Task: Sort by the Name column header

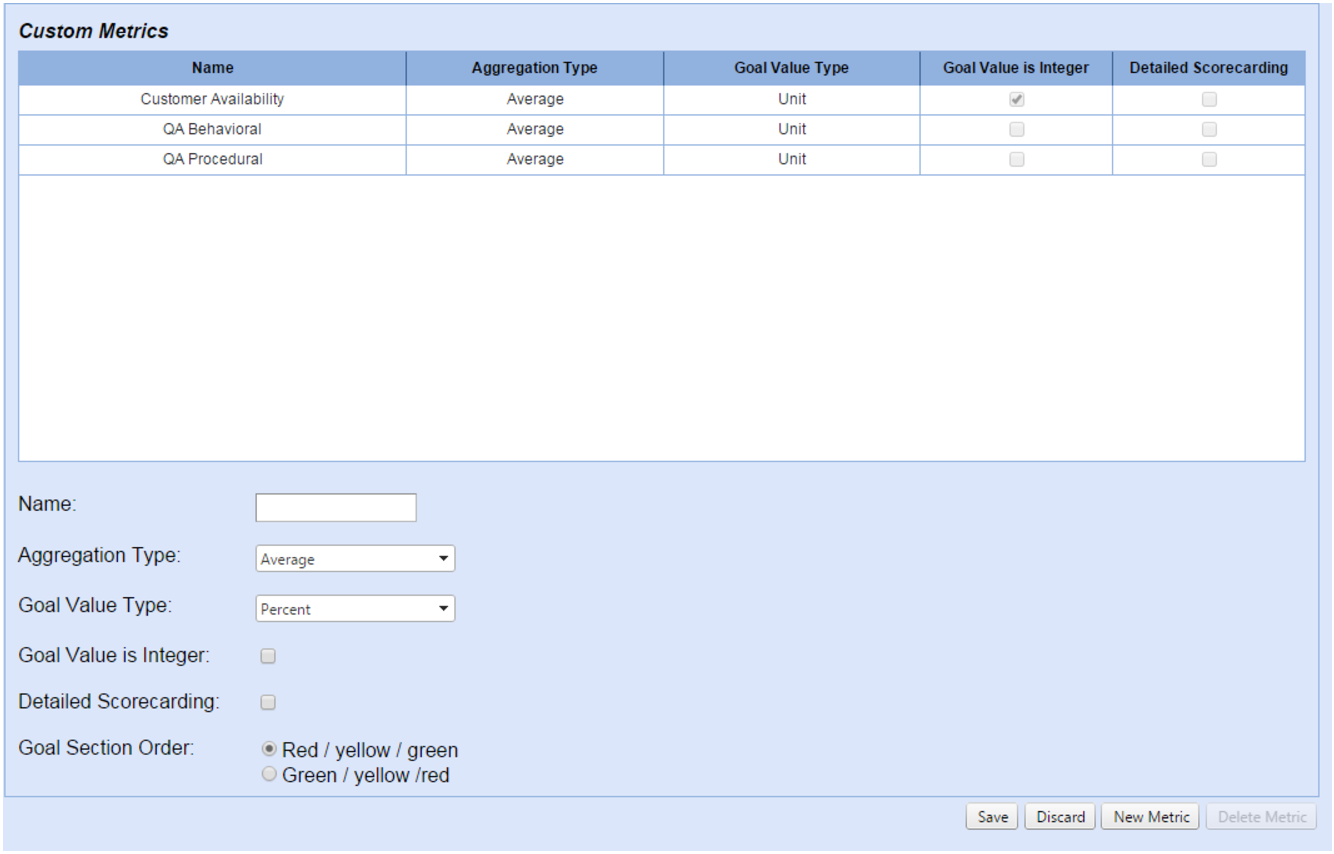Action: click(212, 68)
